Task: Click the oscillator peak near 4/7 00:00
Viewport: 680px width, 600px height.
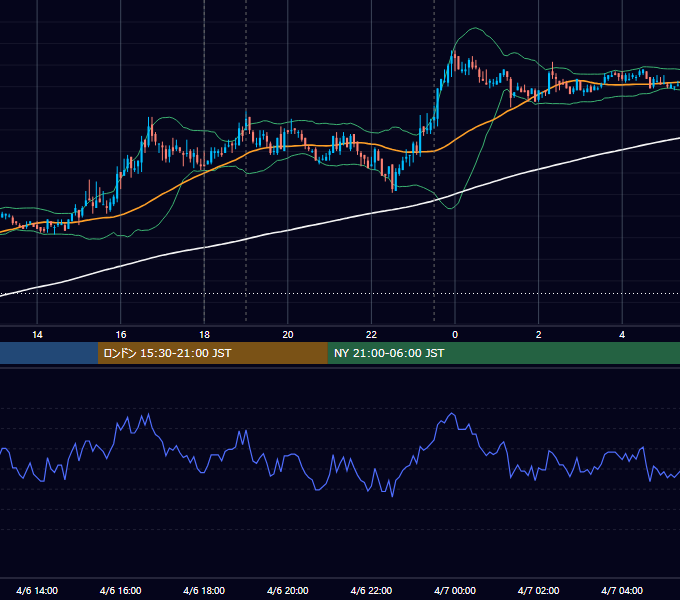Action: 452,414
